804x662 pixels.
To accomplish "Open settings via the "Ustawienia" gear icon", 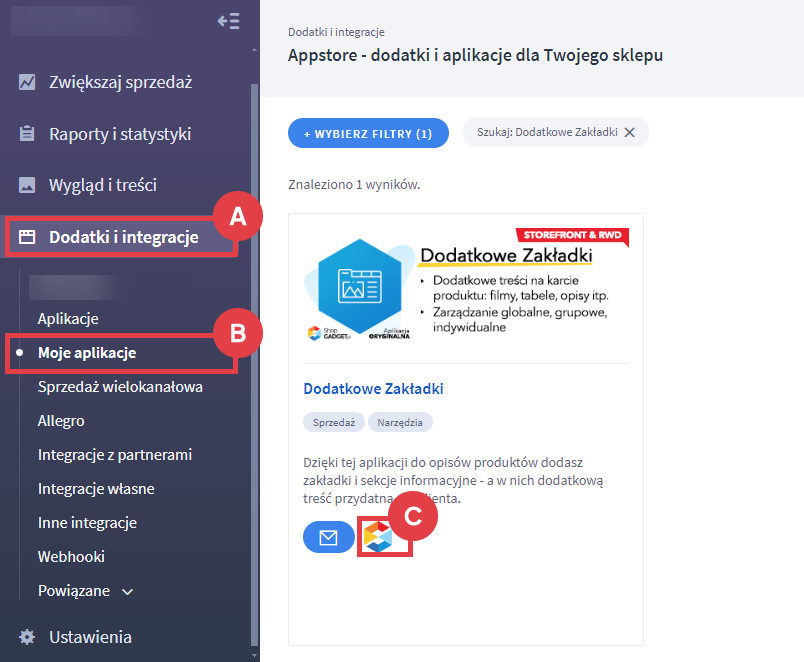I will 25,636.
